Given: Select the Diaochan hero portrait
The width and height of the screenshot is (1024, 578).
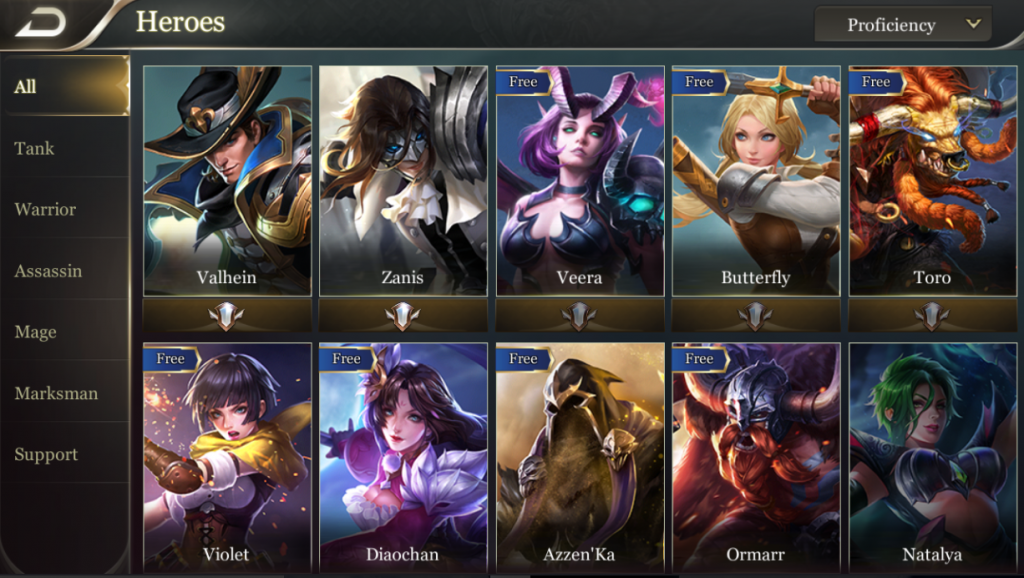Looking at the screenshot, I should (403, 458).
